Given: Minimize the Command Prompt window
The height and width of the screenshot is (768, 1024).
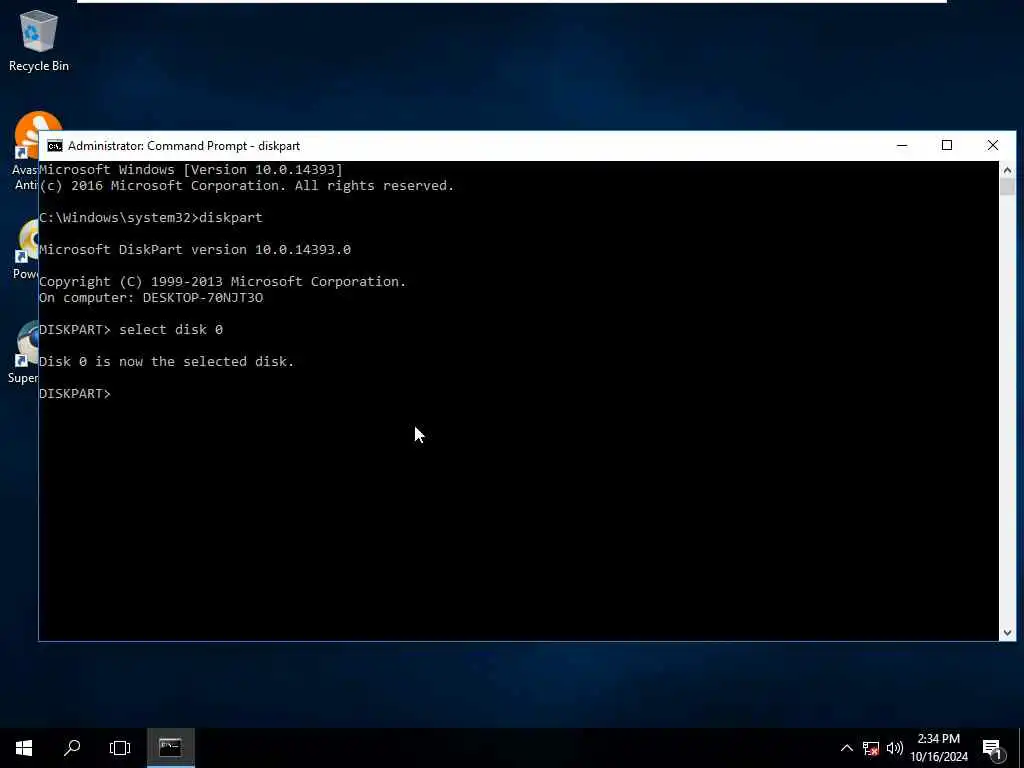Looking at the screenshot, I should (902, 145).
